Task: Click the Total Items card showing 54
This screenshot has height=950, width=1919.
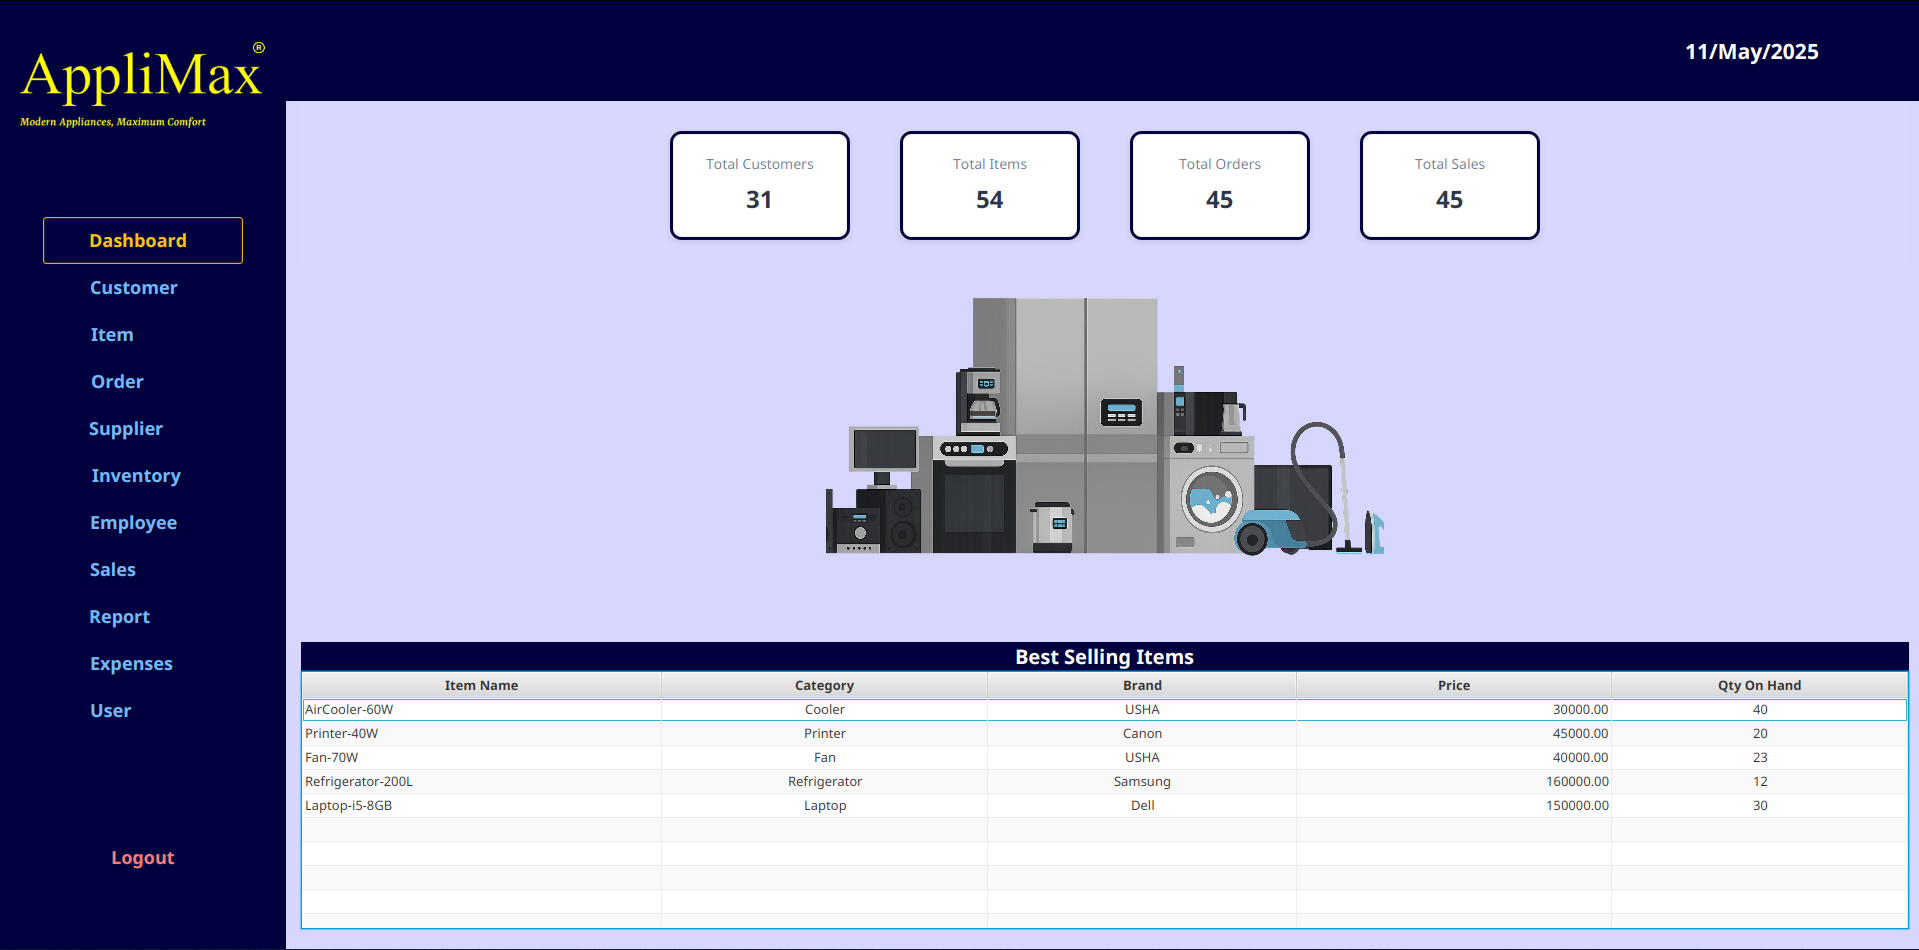Action: click(x=989, y=185)
